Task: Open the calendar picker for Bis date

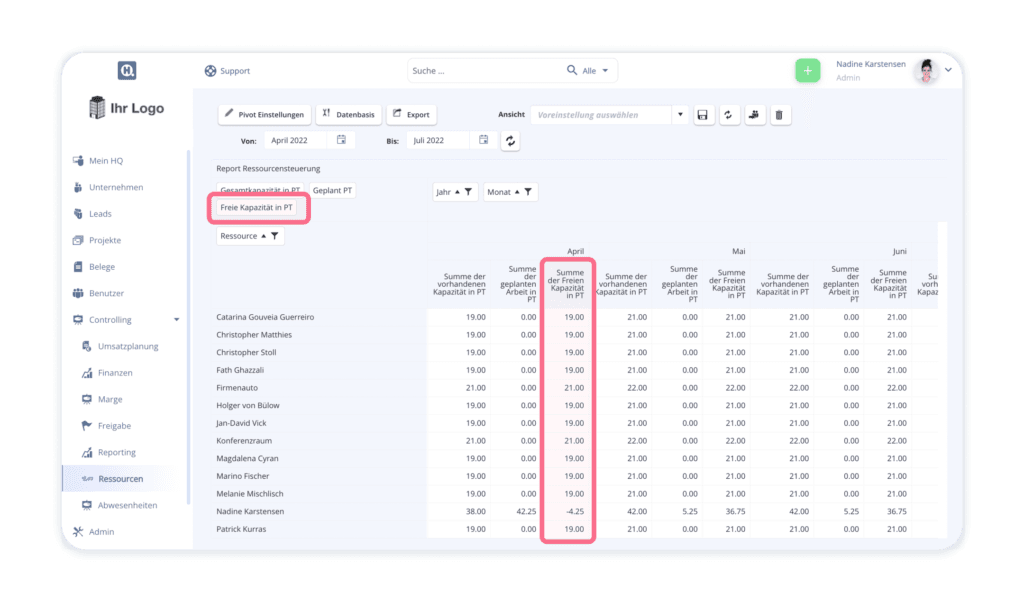Action: (484, 141)
